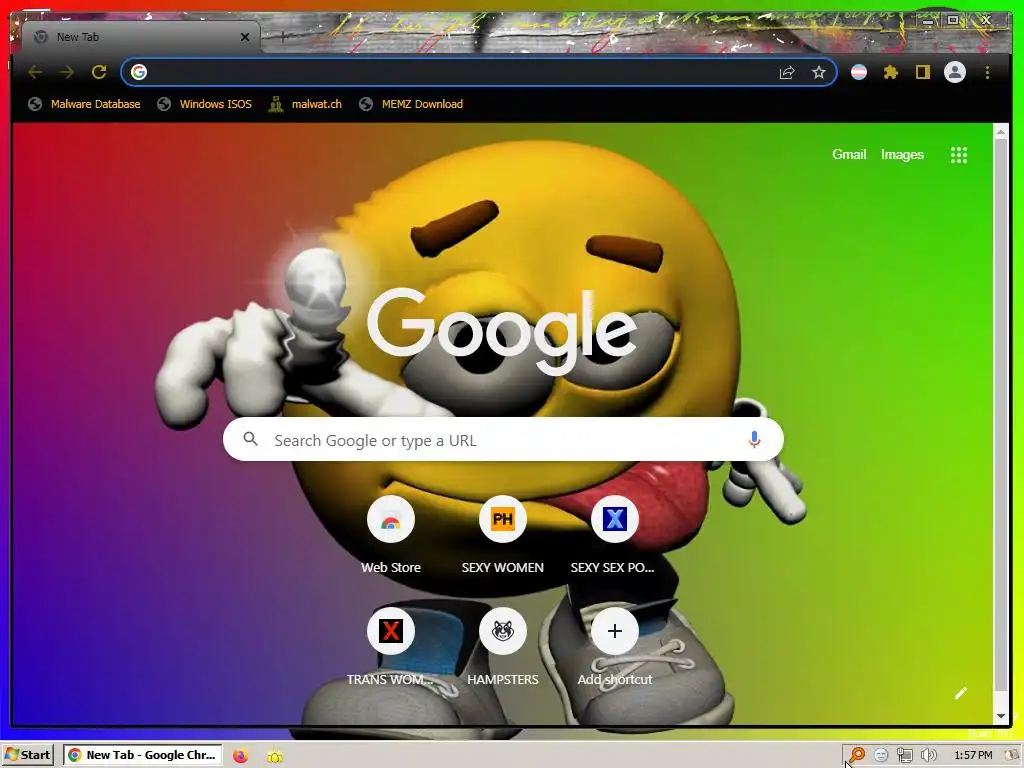
Task: Select the New Tab tab
Action: [141, 37]
